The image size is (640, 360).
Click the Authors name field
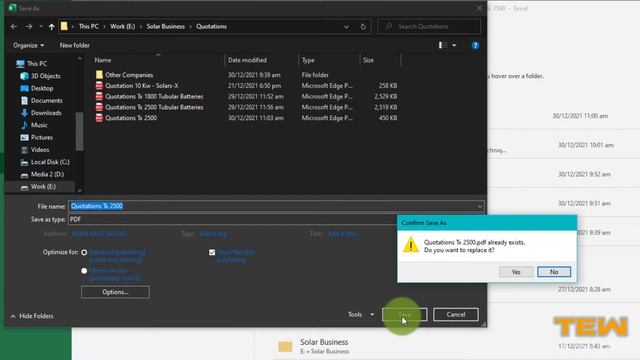point(99,234)
